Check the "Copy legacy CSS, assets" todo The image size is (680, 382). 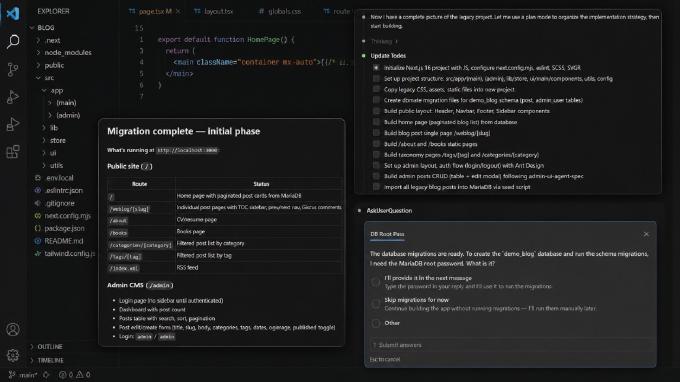pyautogui.click(x=376, y=89)
